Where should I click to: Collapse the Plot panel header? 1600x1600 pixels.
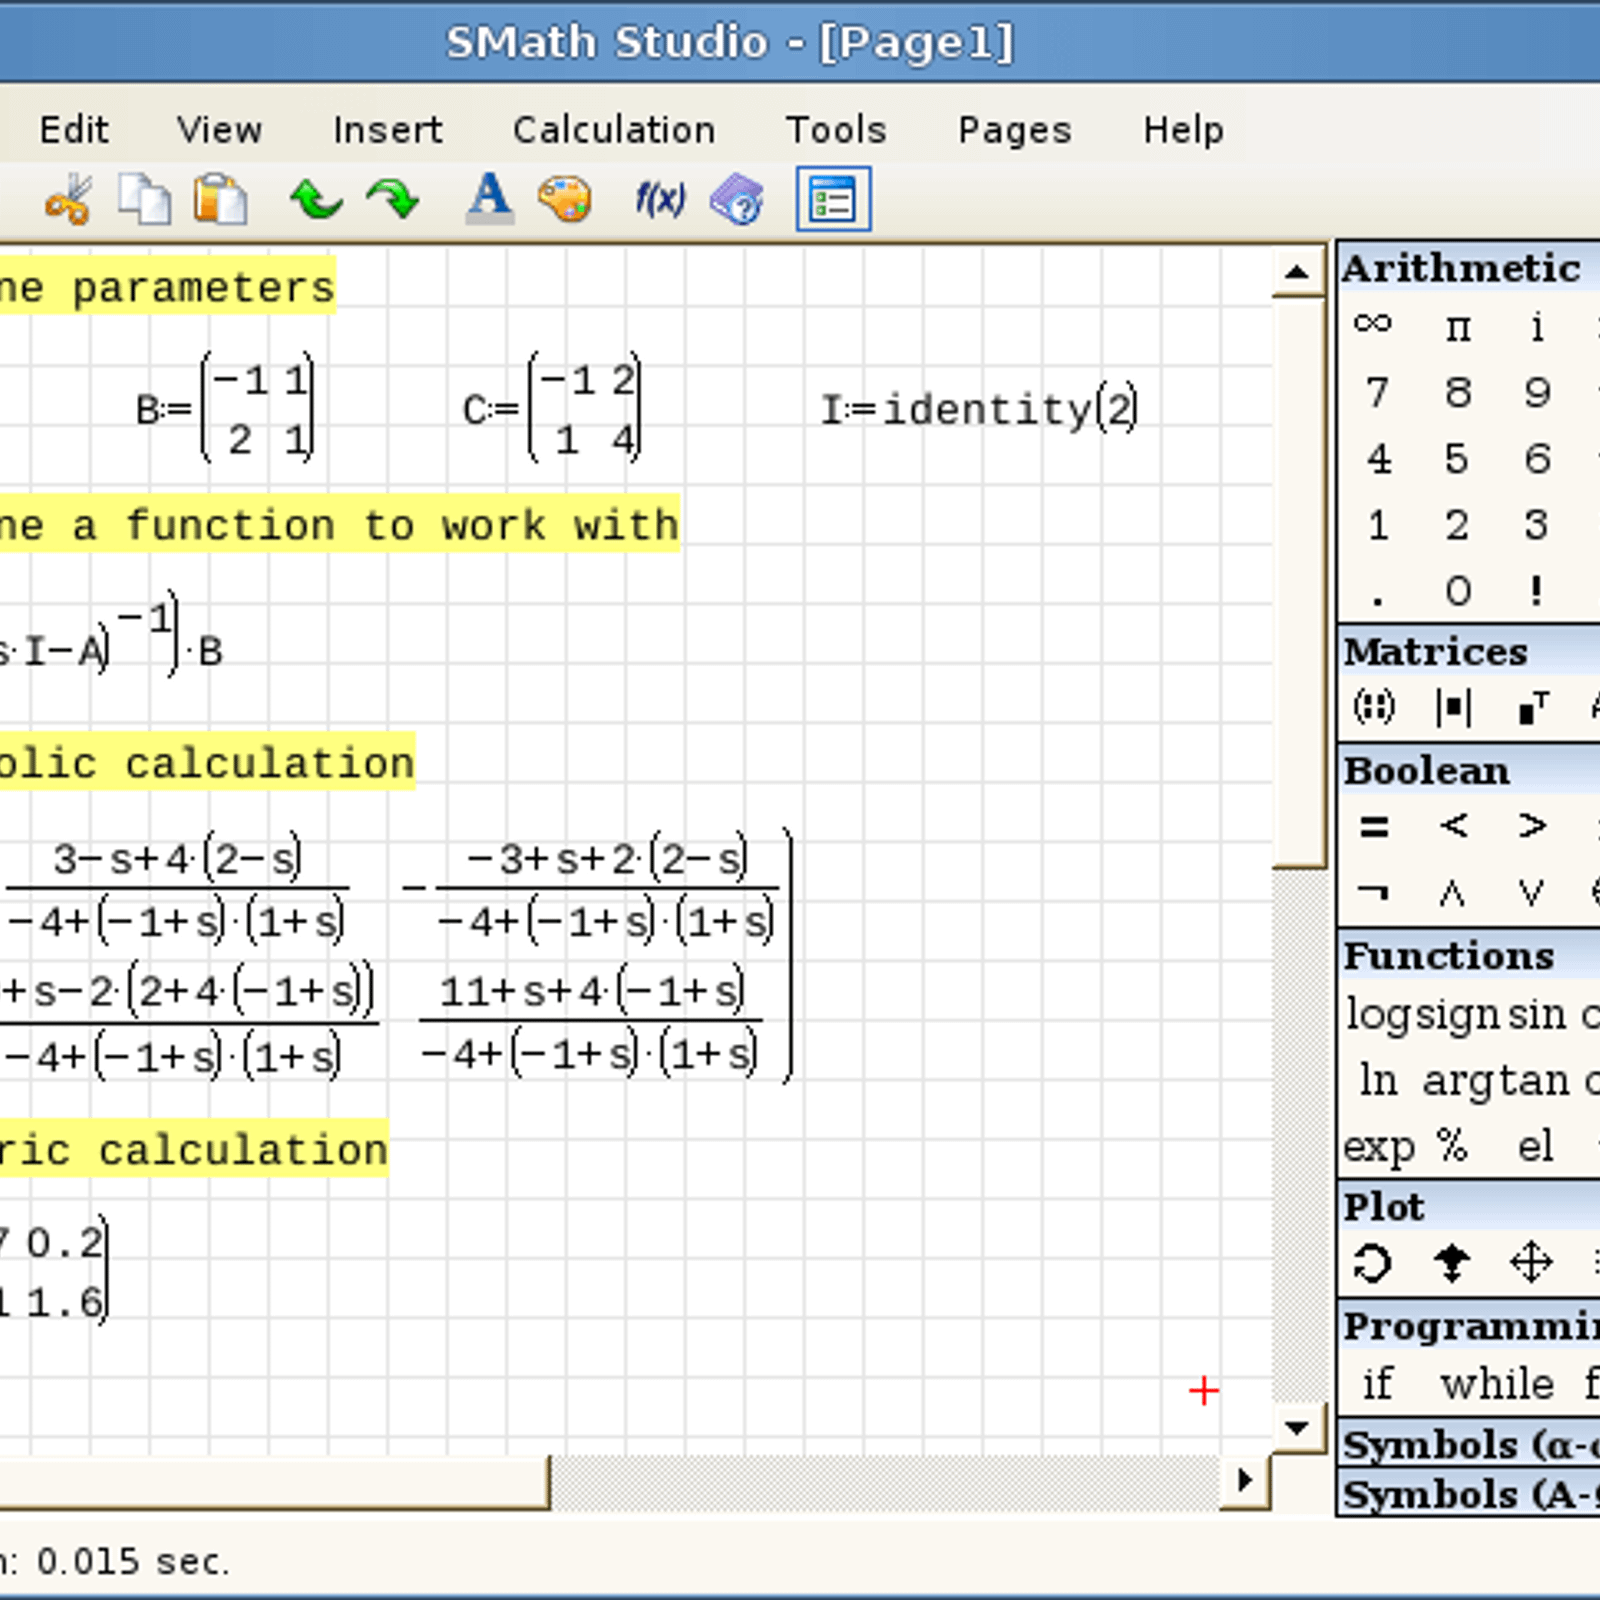[x=1470, y=1207]
